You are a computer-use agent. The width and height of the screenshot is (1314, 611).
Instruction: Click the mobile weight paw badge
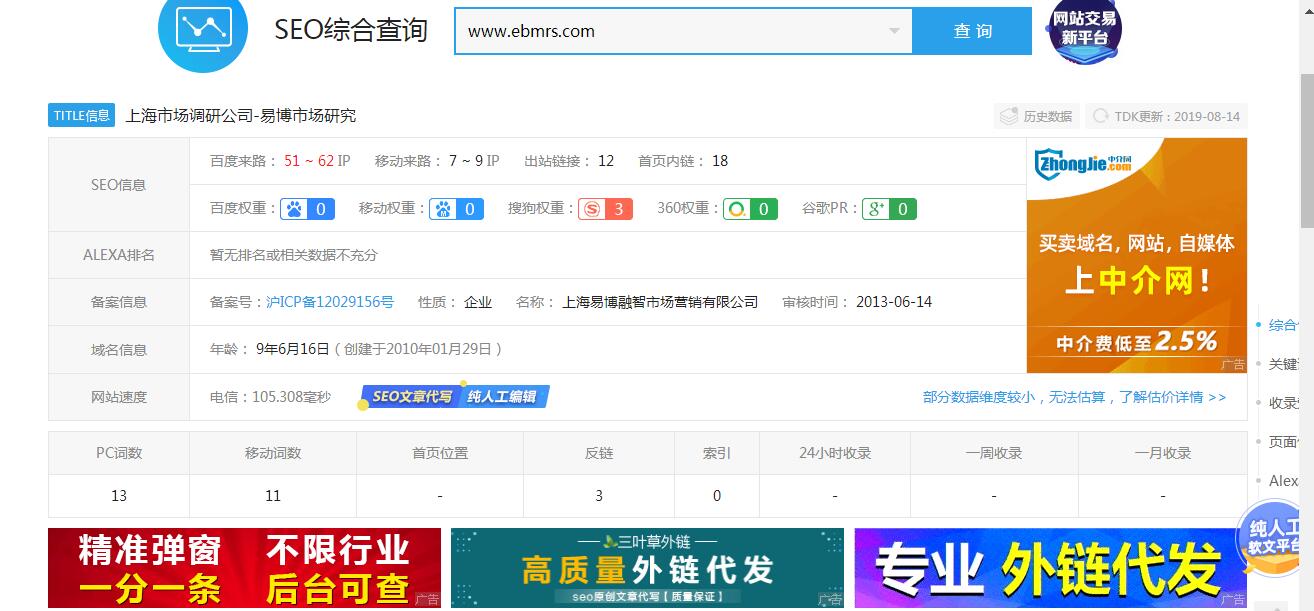[x=456, y=209]
